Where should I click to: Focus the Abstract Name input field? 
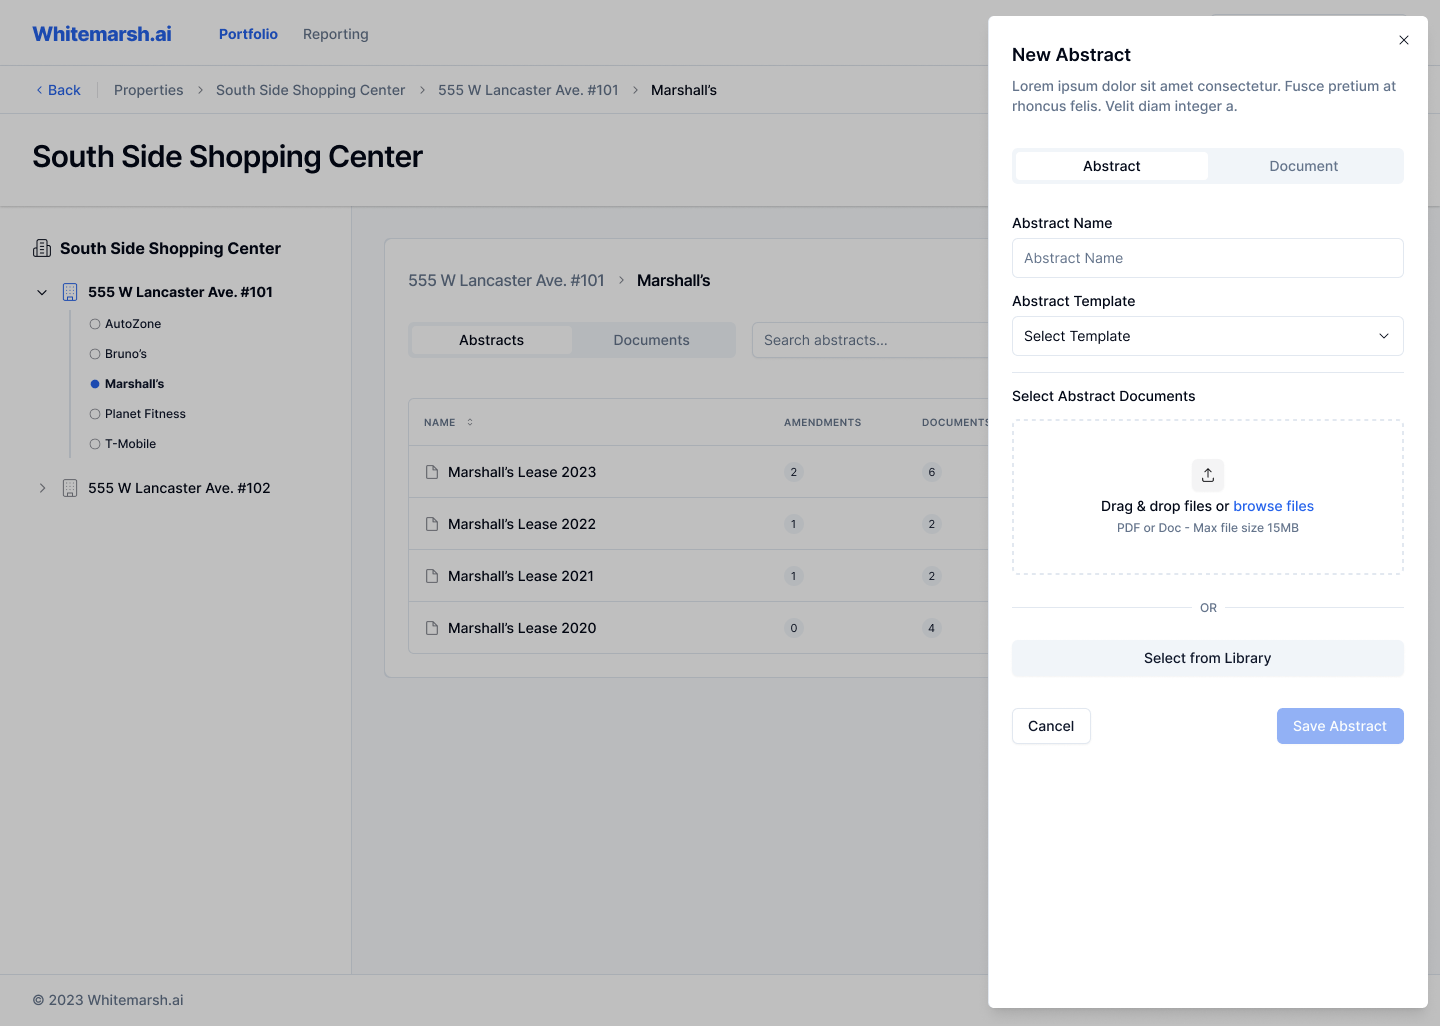[1208, 258]
